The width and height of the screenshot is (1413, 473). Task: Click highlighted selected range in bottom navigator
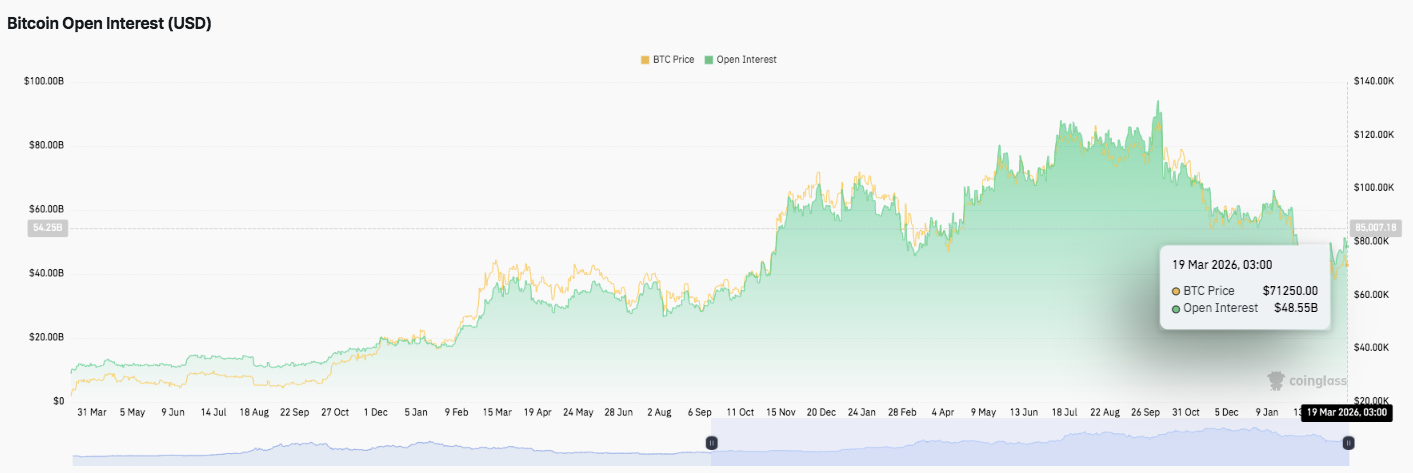[x=1030, y=442]
